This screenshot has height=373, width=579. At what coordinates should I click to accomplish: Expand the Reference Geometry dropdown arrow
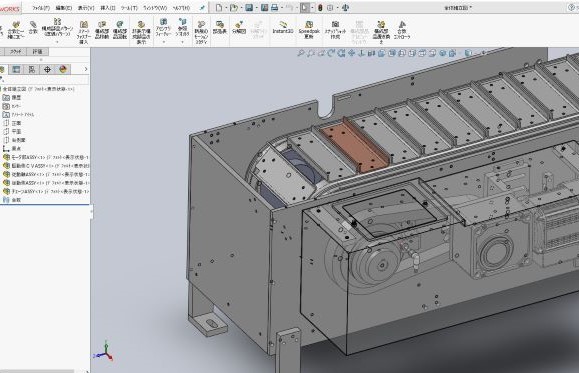(182, 41)
